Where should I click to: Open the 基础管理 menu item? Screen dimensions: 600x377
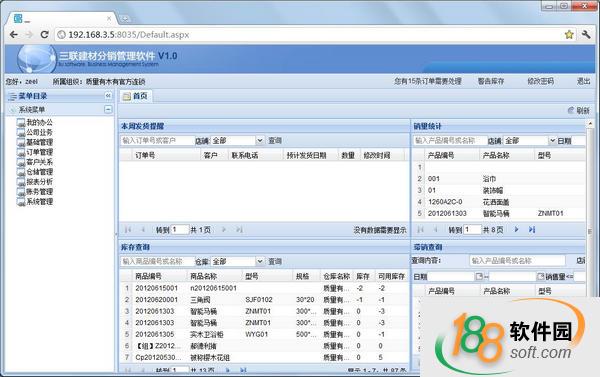coord(39,142)
